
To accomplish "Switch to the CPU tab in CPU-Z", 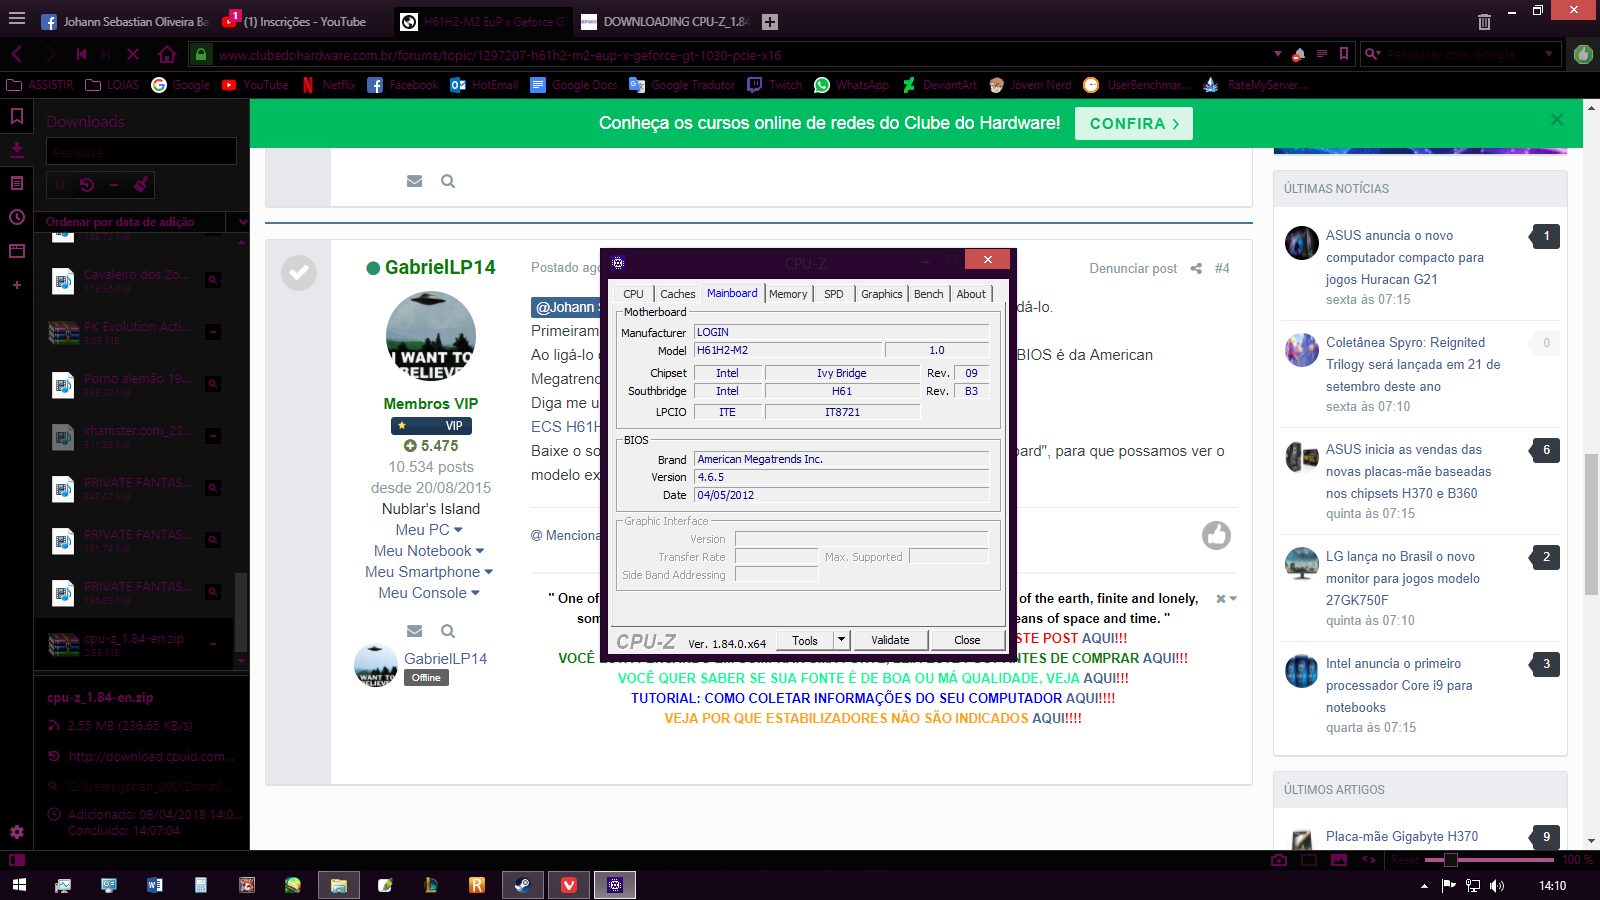I will pyautogui.click(x=633, y=294).
